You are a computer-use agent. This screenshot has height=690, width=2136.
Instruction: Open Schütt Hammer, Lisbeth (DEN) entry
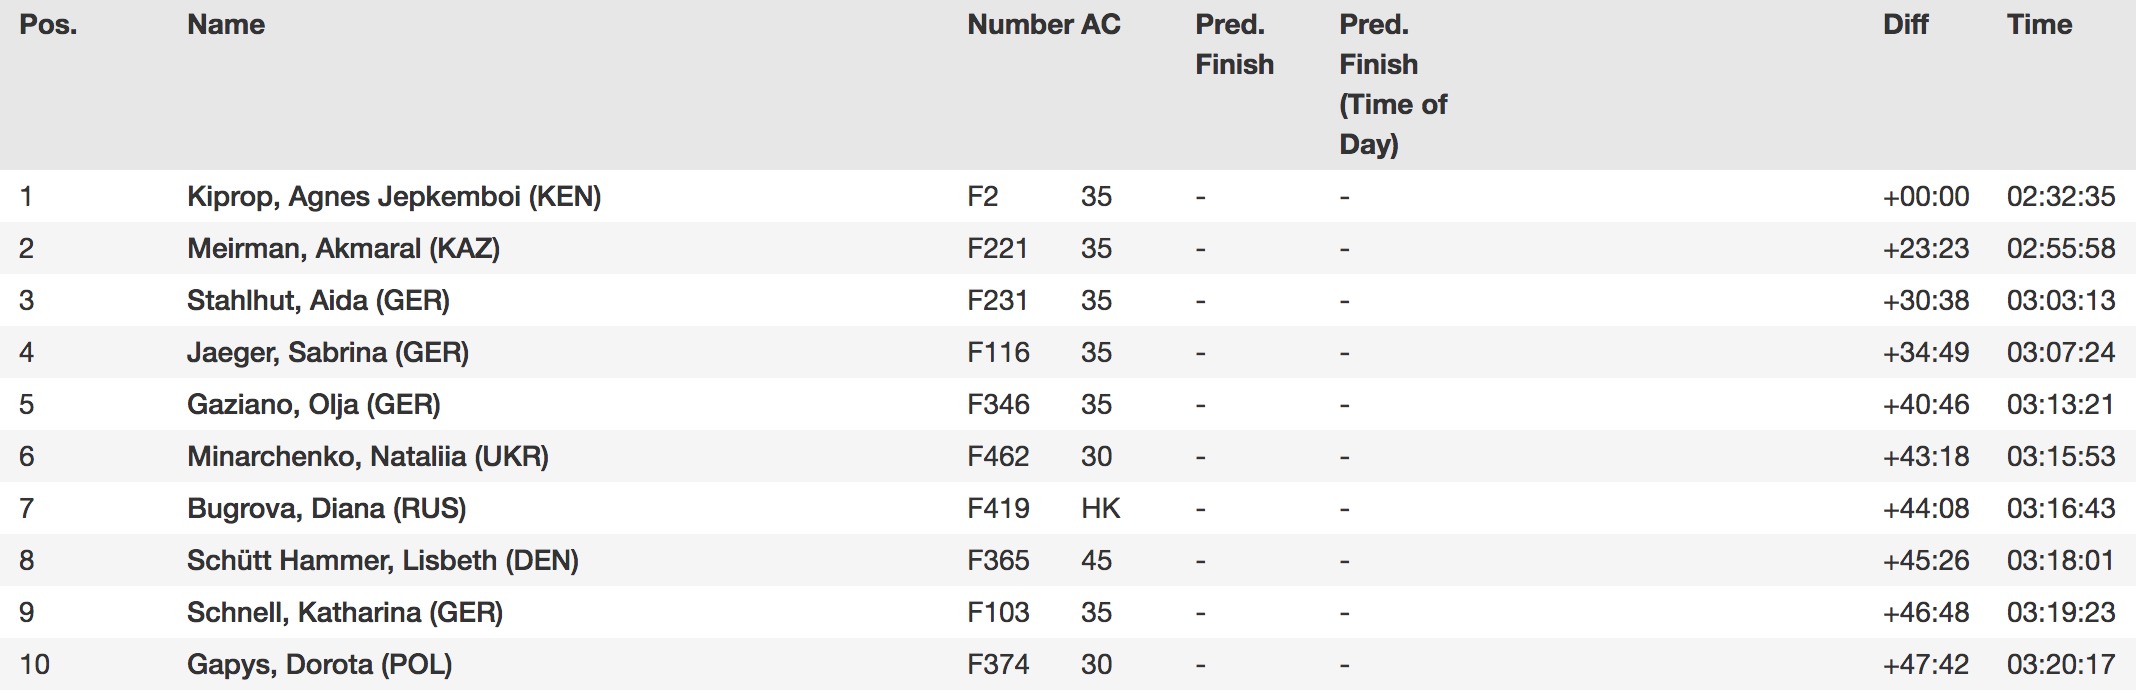383,561
